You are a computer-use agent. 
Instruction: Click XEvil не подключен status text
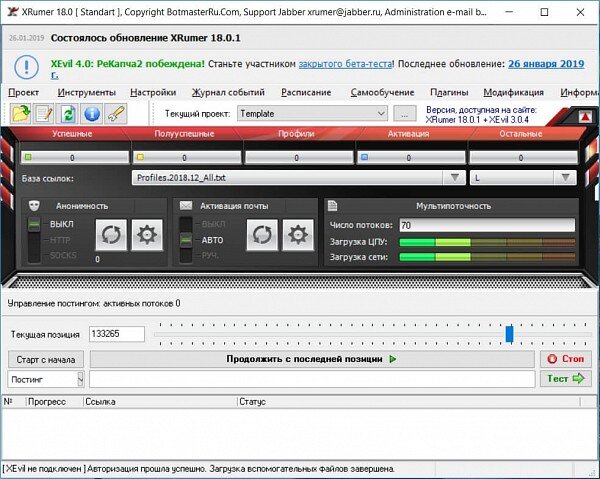[44, 469]
